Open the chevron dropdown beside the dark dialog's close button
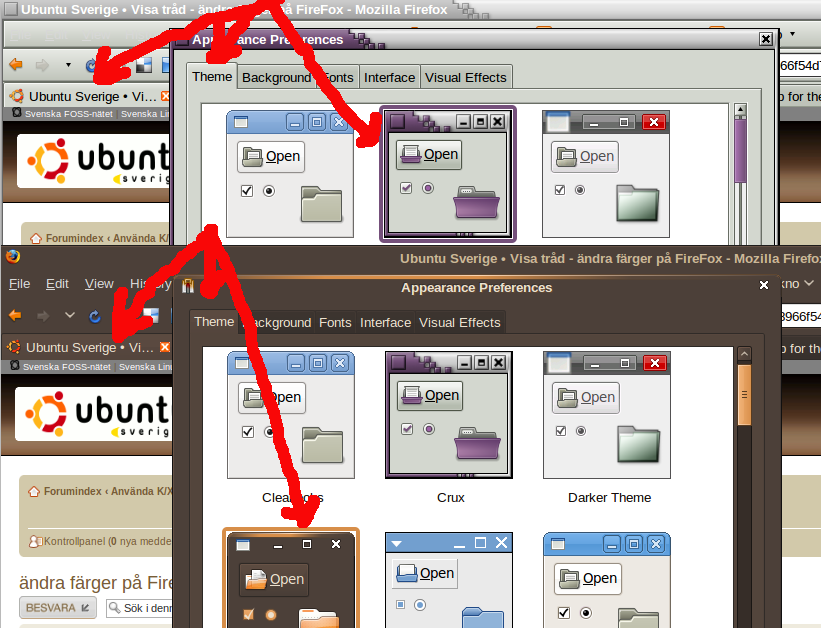This screenshot has width=821, height=628. pyautogui.click(x=809, y=283)
